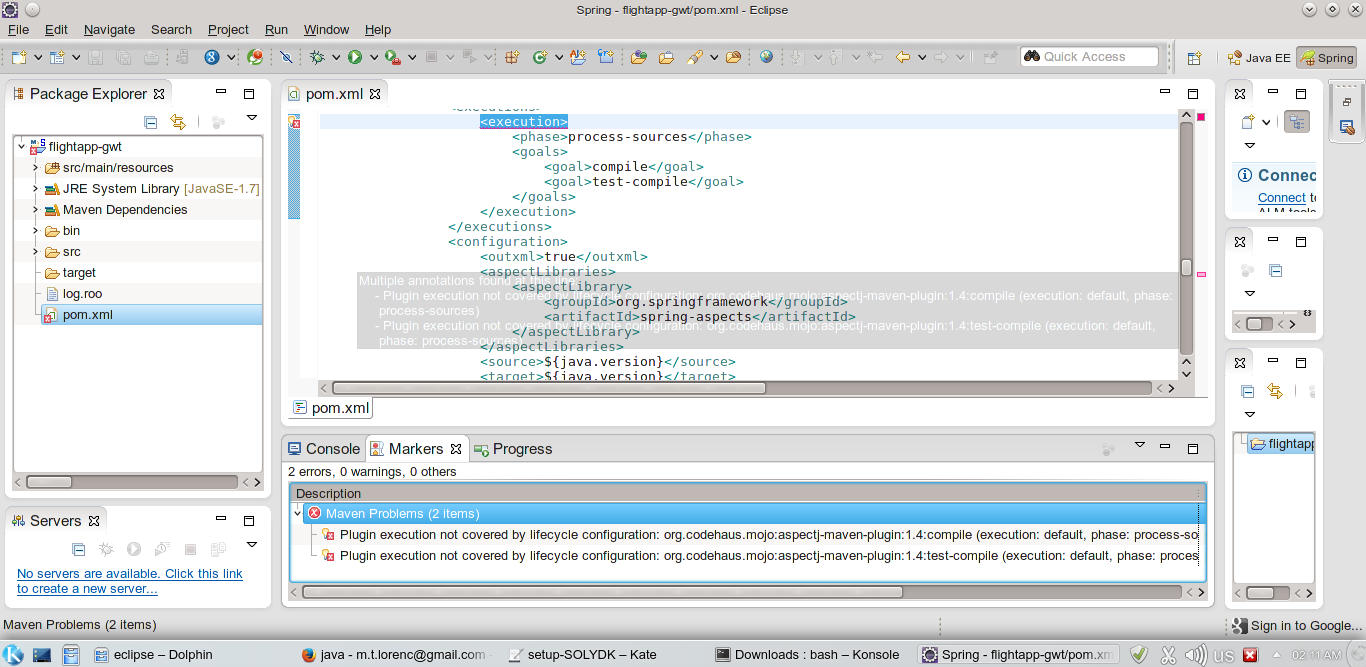Open Downloads : bash – Konsole taskbar entry
The image size is (1366, 667).
click(x=807, y=655)
